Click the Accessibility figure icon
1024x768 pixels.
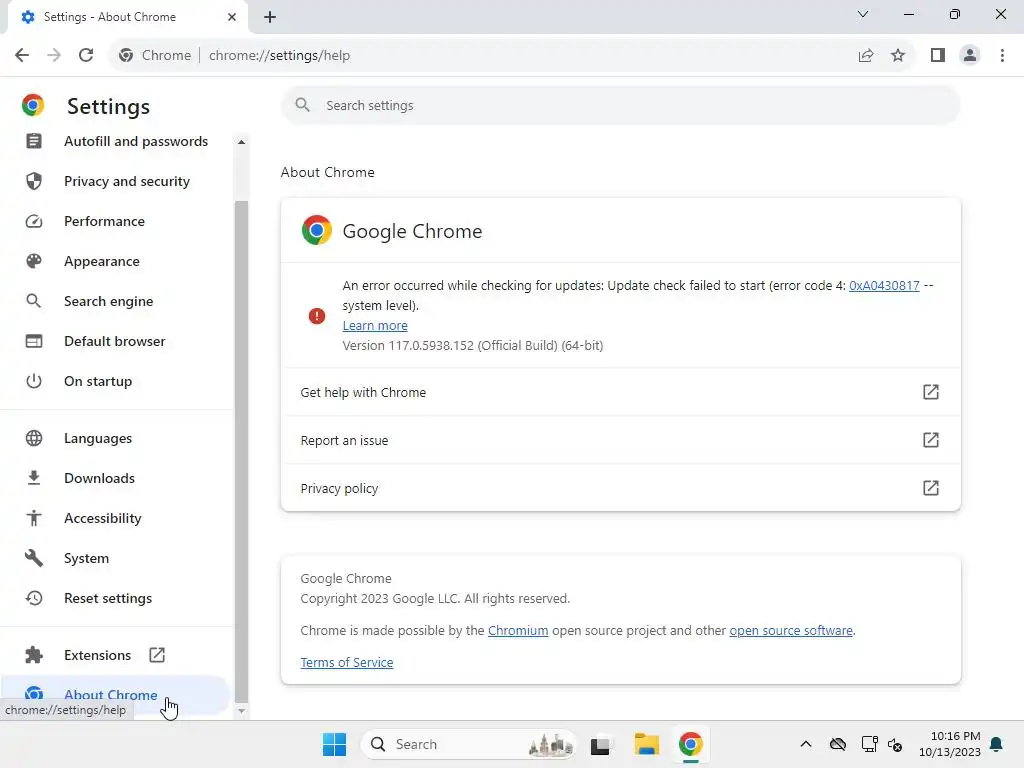click(x=34, y=518)
